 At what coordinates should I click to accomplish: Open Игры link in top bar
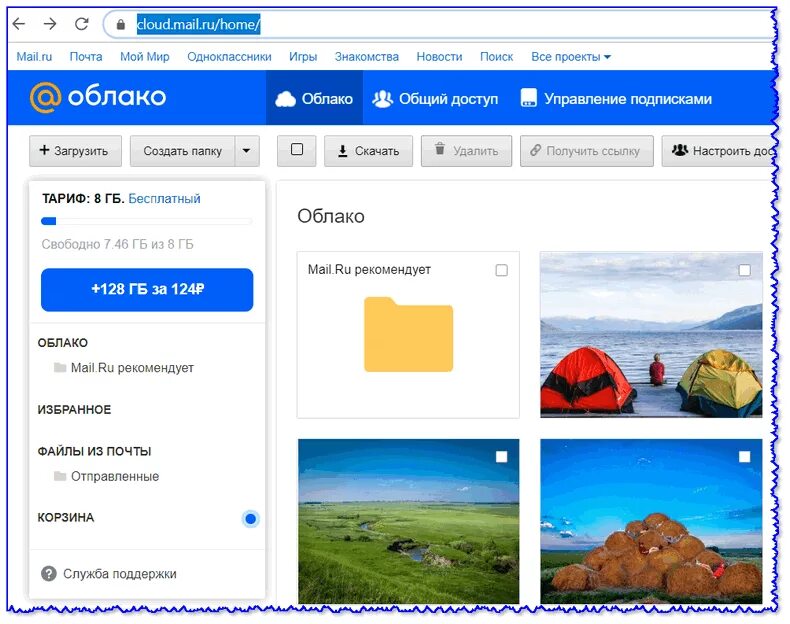point(303,57)
